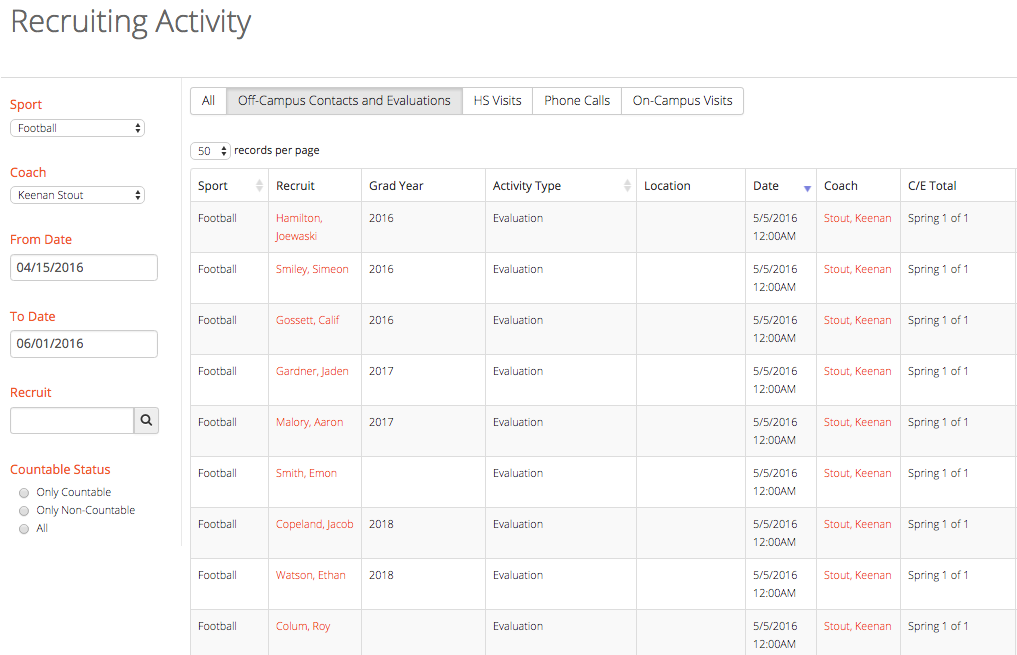Click the recruit search magnifier button

[x=146, y=420]
